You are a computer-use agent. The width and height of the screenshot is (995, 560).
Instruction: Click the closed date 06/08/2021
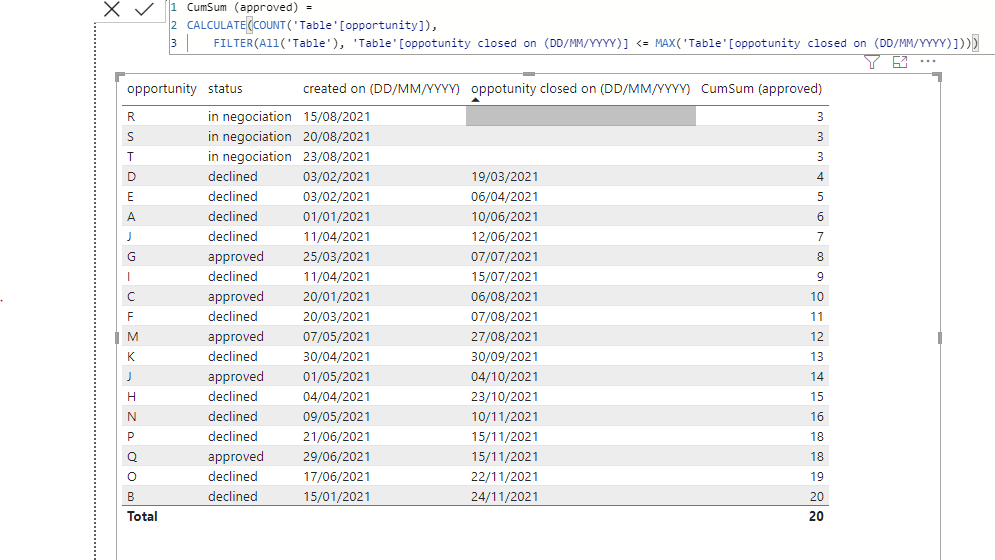[504, 297]
